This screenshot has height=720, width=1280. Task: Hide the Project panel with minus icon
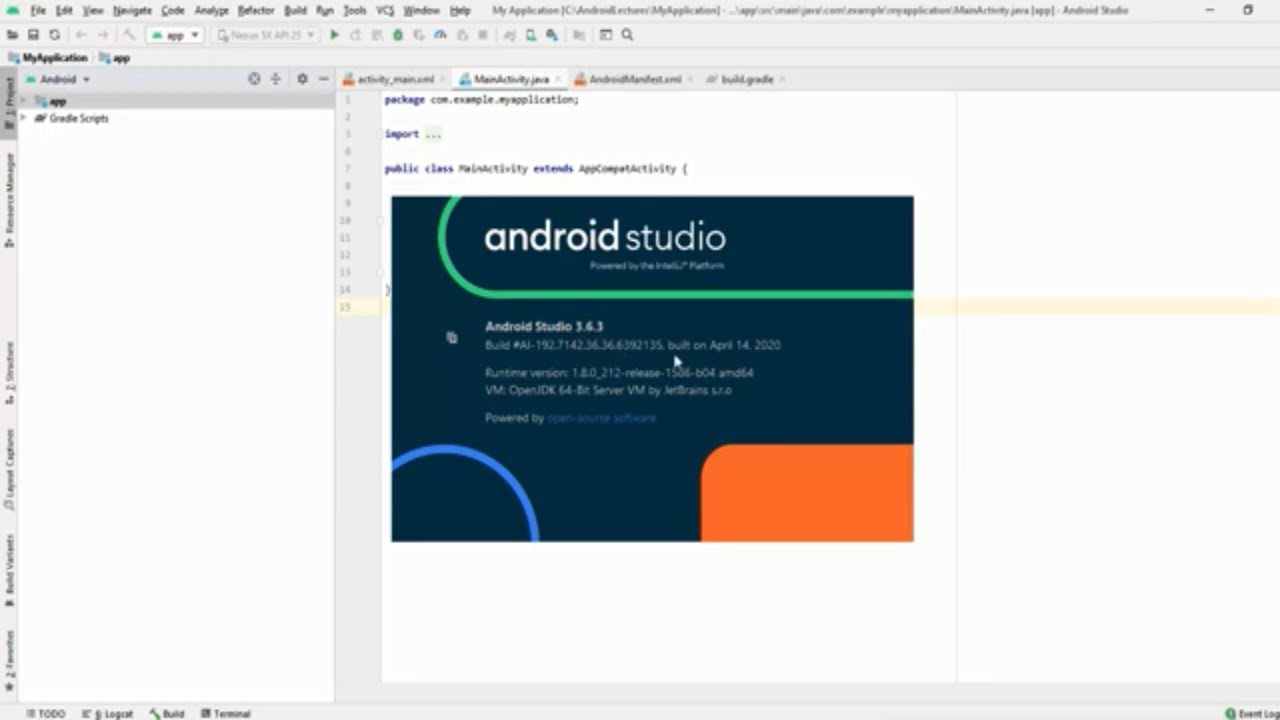323,79
